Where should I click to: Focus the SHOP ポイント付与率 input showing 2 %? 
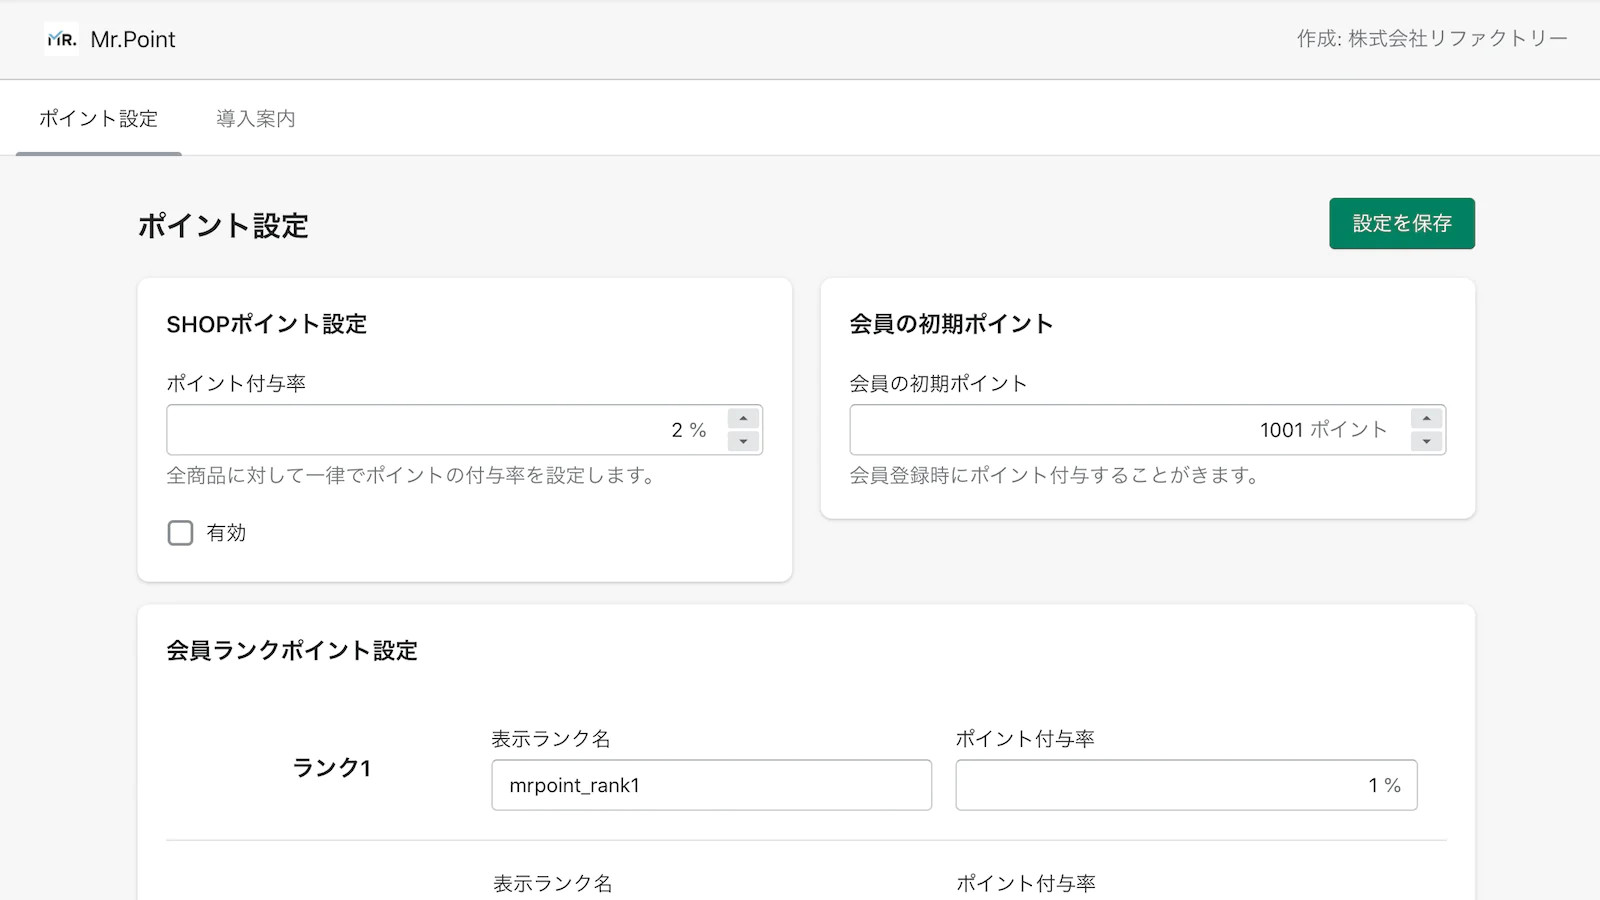coord(440,430)
